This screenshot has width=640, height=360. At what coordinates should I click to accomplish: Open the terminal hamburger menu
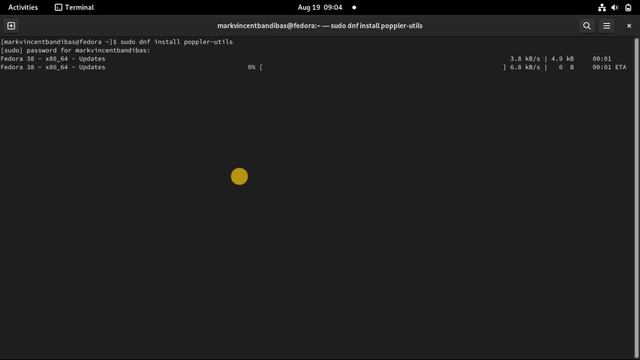pyautogui.click(x=607, y=26)
